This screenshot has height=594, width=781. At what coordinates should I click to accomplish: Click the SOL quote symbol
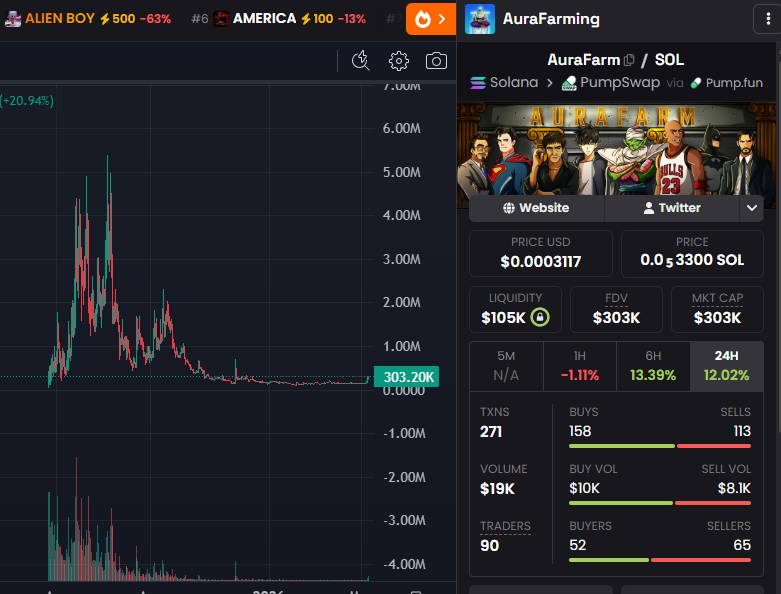(669, 60)
